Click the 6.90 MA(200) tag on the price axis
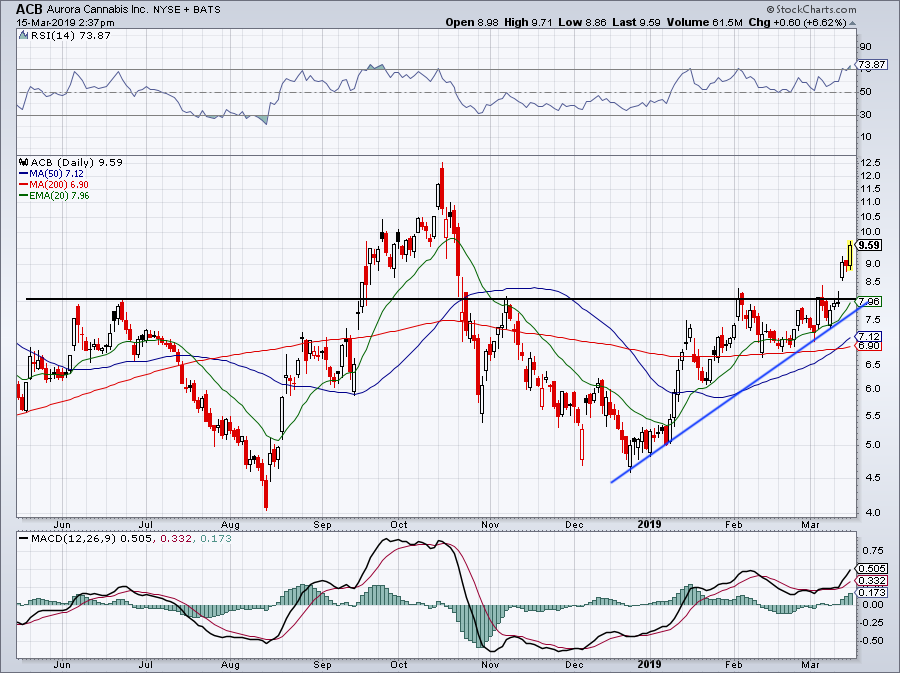Screen dimensions: 900x673 (870, 346)
